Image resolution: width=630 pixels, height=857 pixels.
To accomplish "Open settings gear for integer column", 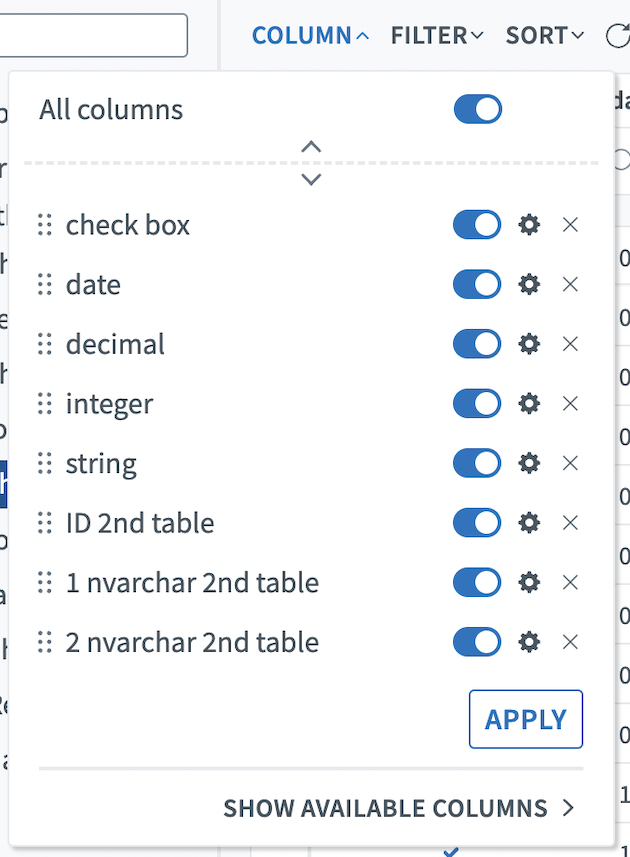I will point(529,404).
